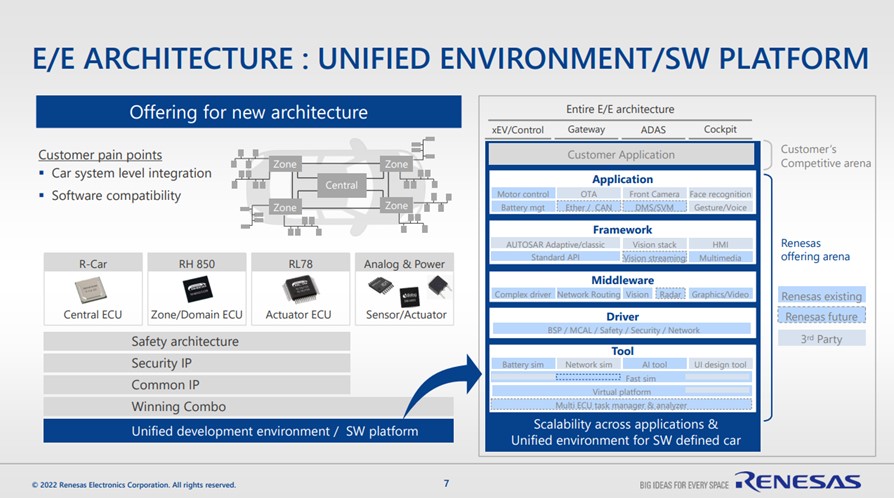
Task: Click the 'Common IP' bar
Action: pos(197,384)
